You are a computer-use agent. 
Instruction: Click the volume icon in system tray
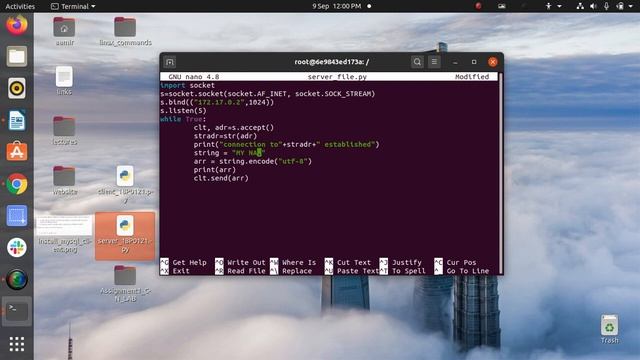593,6
